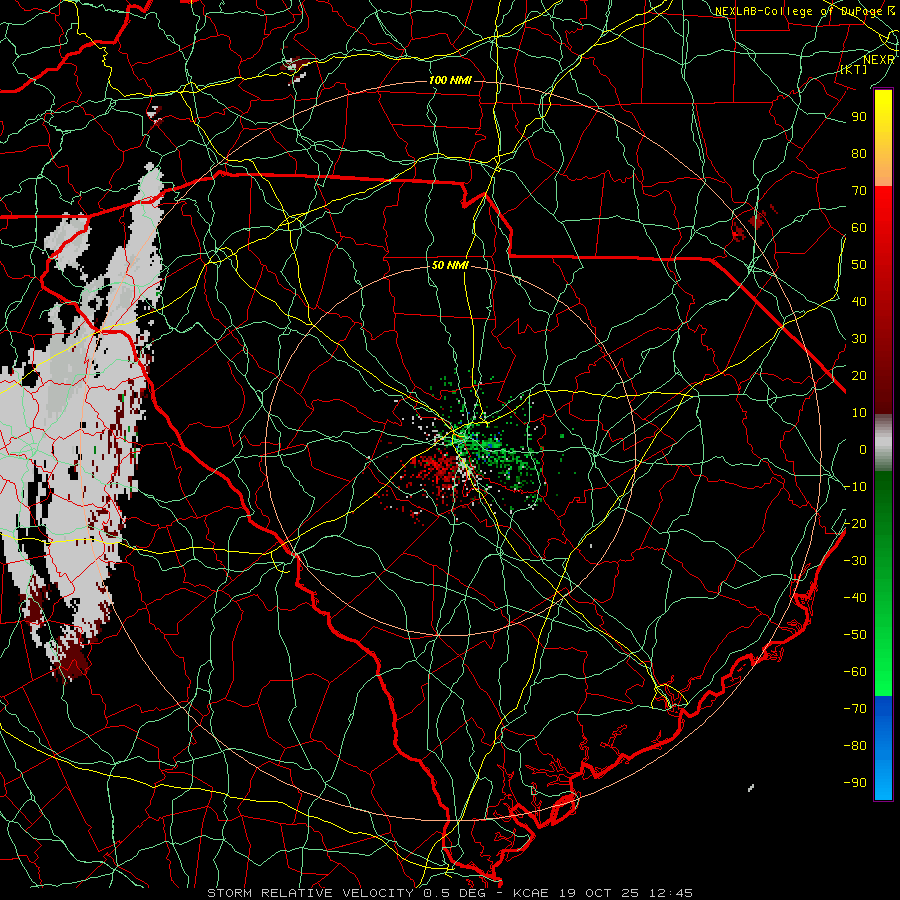Click the -50 label on velocity scale

[x=855, y=635]
